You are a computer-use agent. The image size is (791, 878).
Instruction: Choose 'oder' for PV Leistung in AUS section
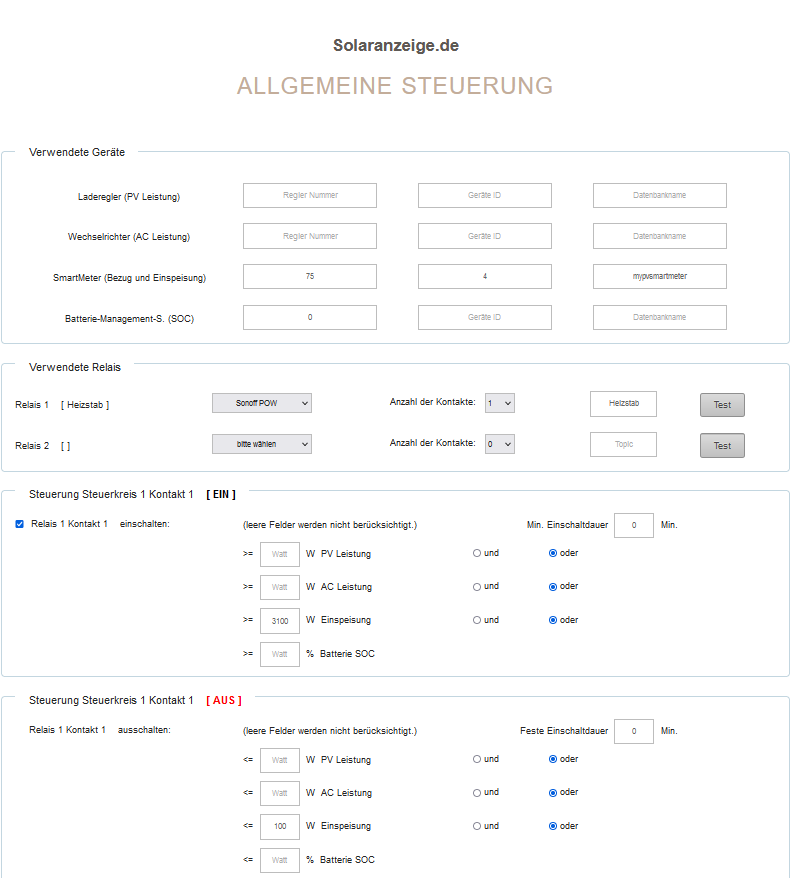553,759
